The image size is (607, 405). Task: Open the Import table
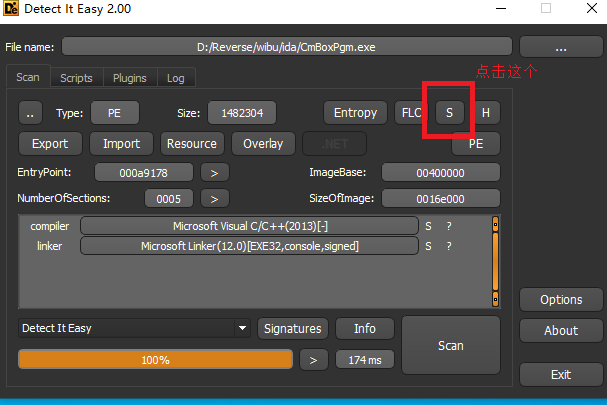pyautogui.click(x=122, y=144)
